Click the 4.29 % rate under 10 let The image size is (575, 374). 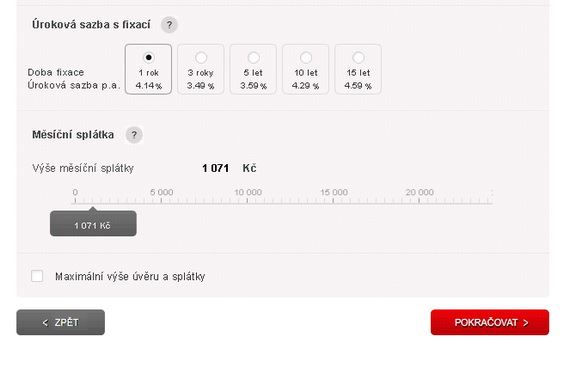coord(305,86)
